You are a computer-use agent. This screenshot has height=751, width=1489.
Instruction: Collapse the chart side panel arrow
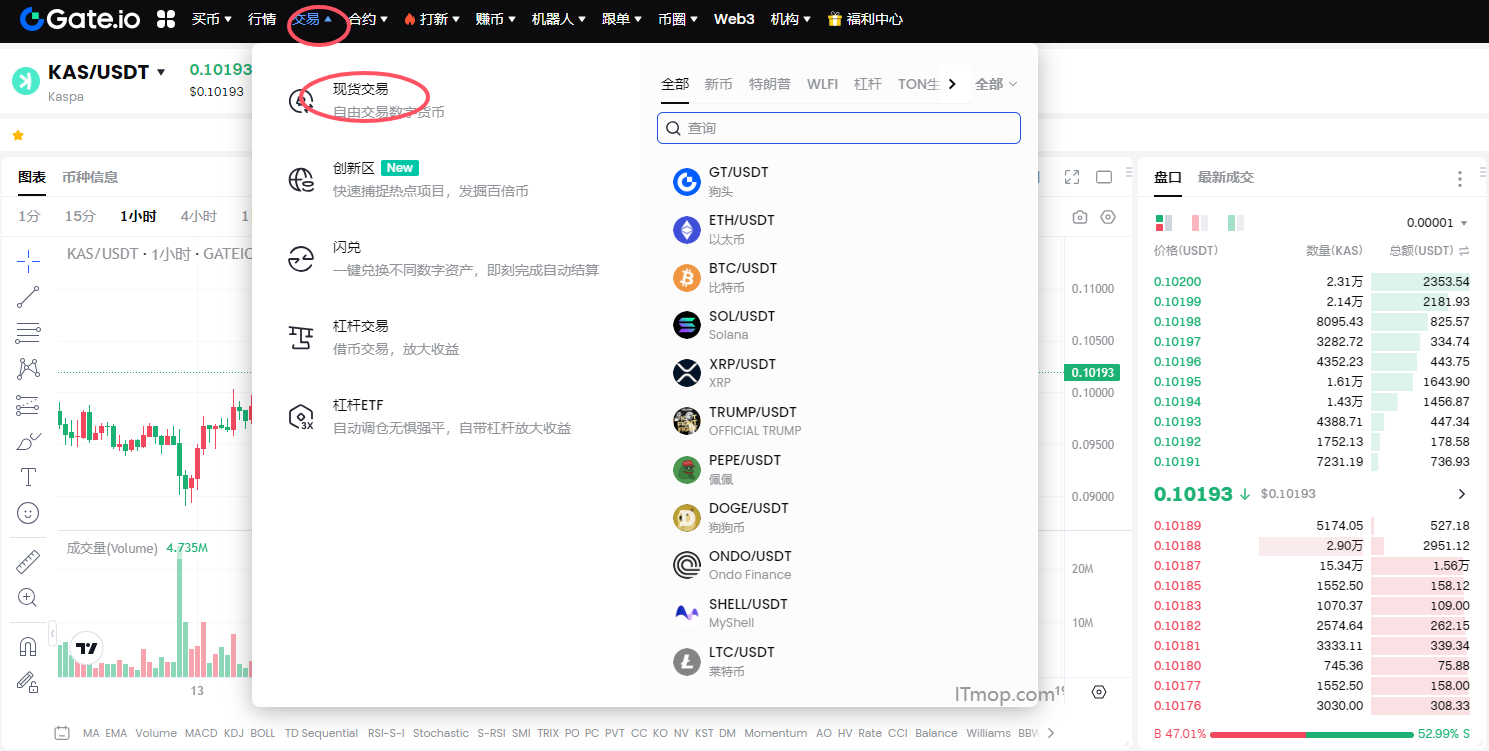pos(52,632)
